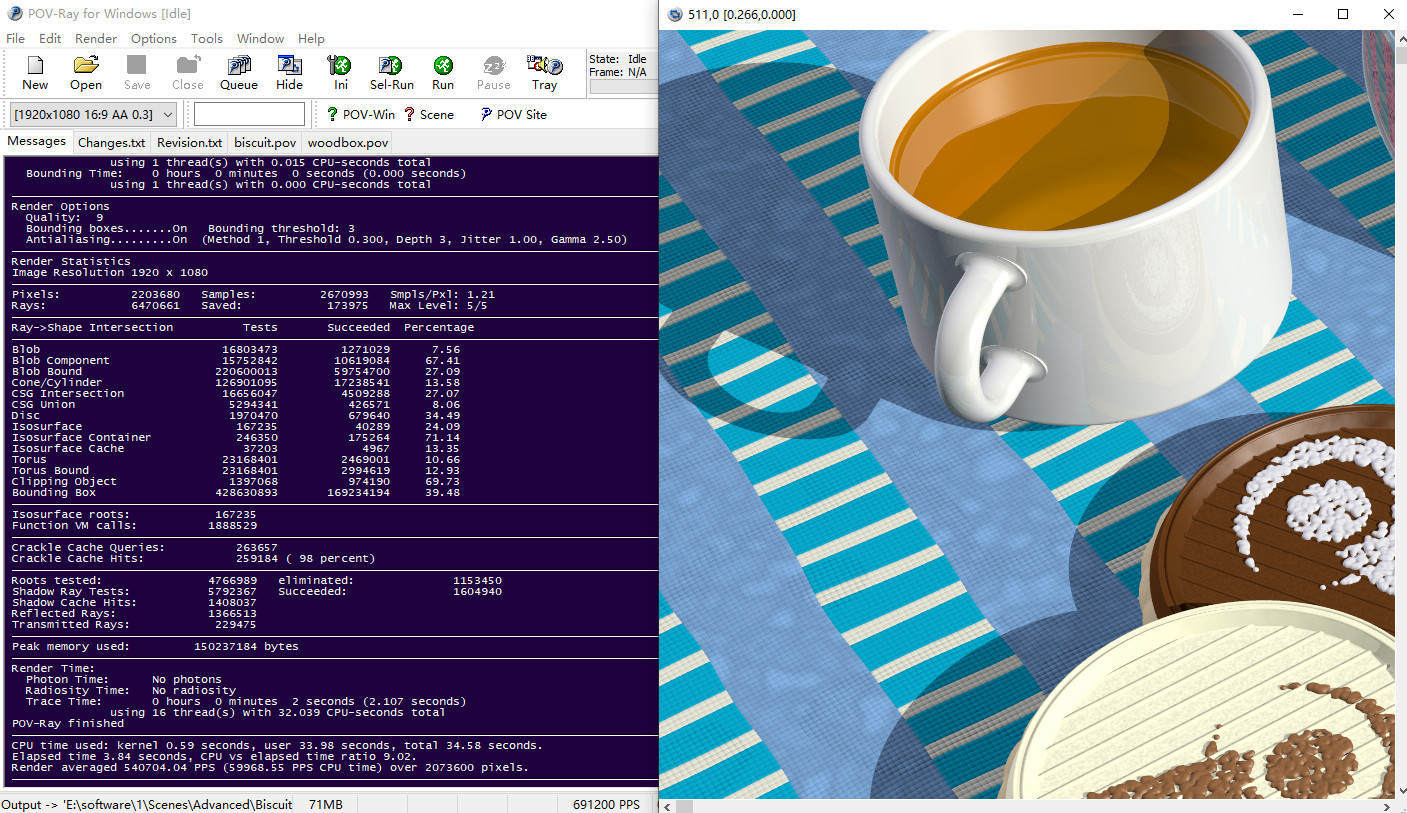This screenshot has height=813, width=1407.
Task: Start rendering with the Run icon
Action: pos(443,72)
